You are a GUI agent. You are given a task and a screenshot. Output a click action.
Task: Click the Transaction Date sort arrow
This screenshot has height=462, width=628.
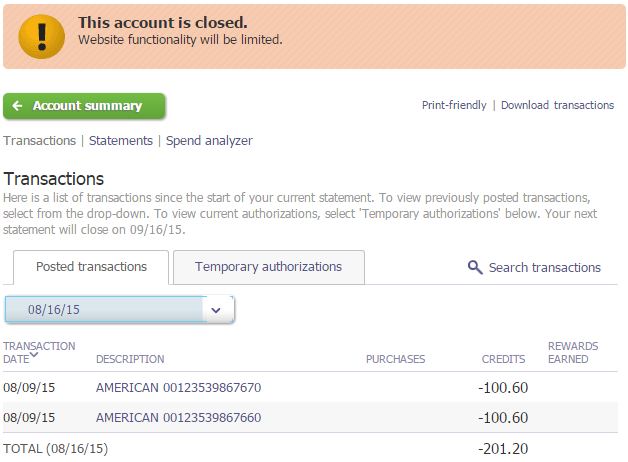pyautogui.click(x=34, y=353)
